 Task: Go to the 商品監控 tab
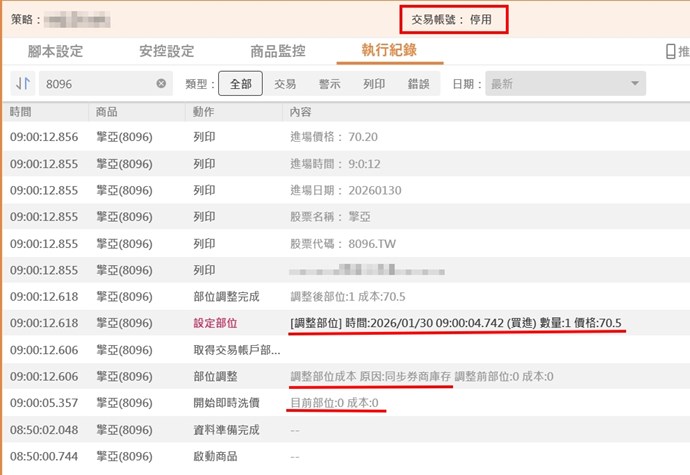[277, 52]
